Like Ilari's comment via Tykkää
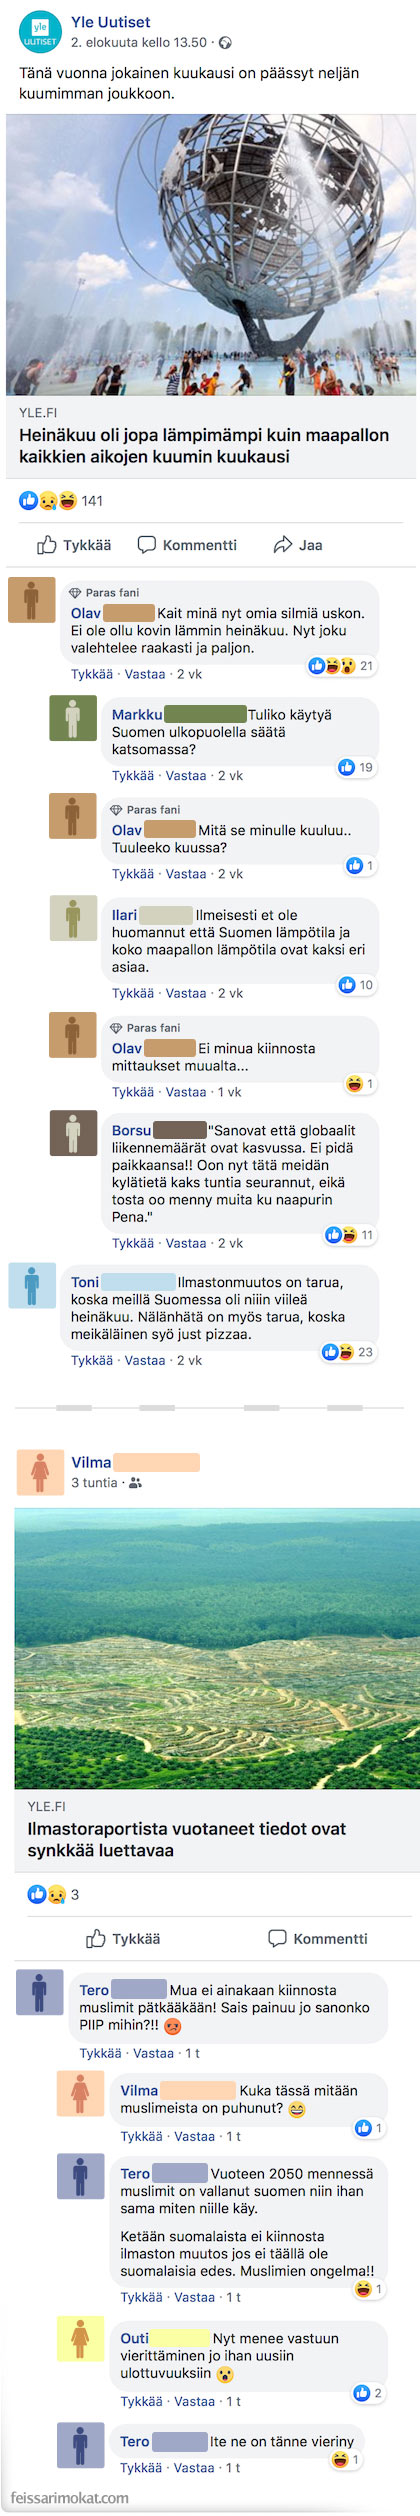 (x=133, y=994)
